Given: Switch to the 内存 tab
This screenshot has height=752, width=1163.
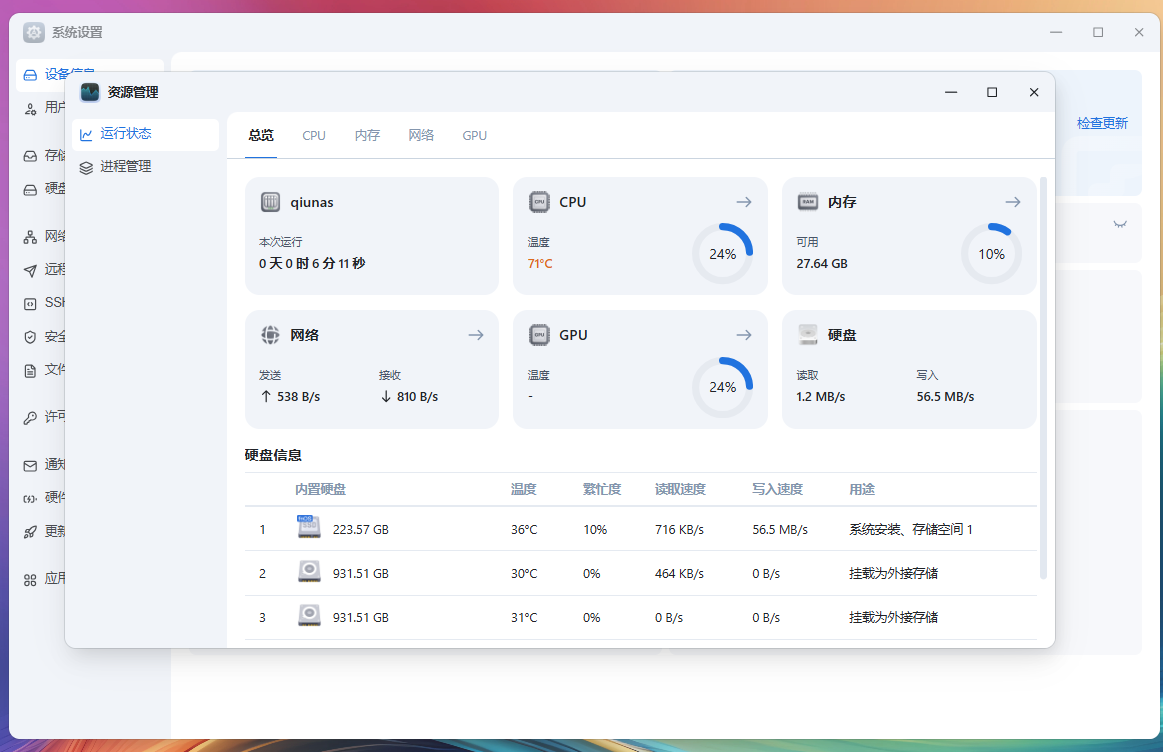Looking at the screenshot, I should click(x=367, y=135).
